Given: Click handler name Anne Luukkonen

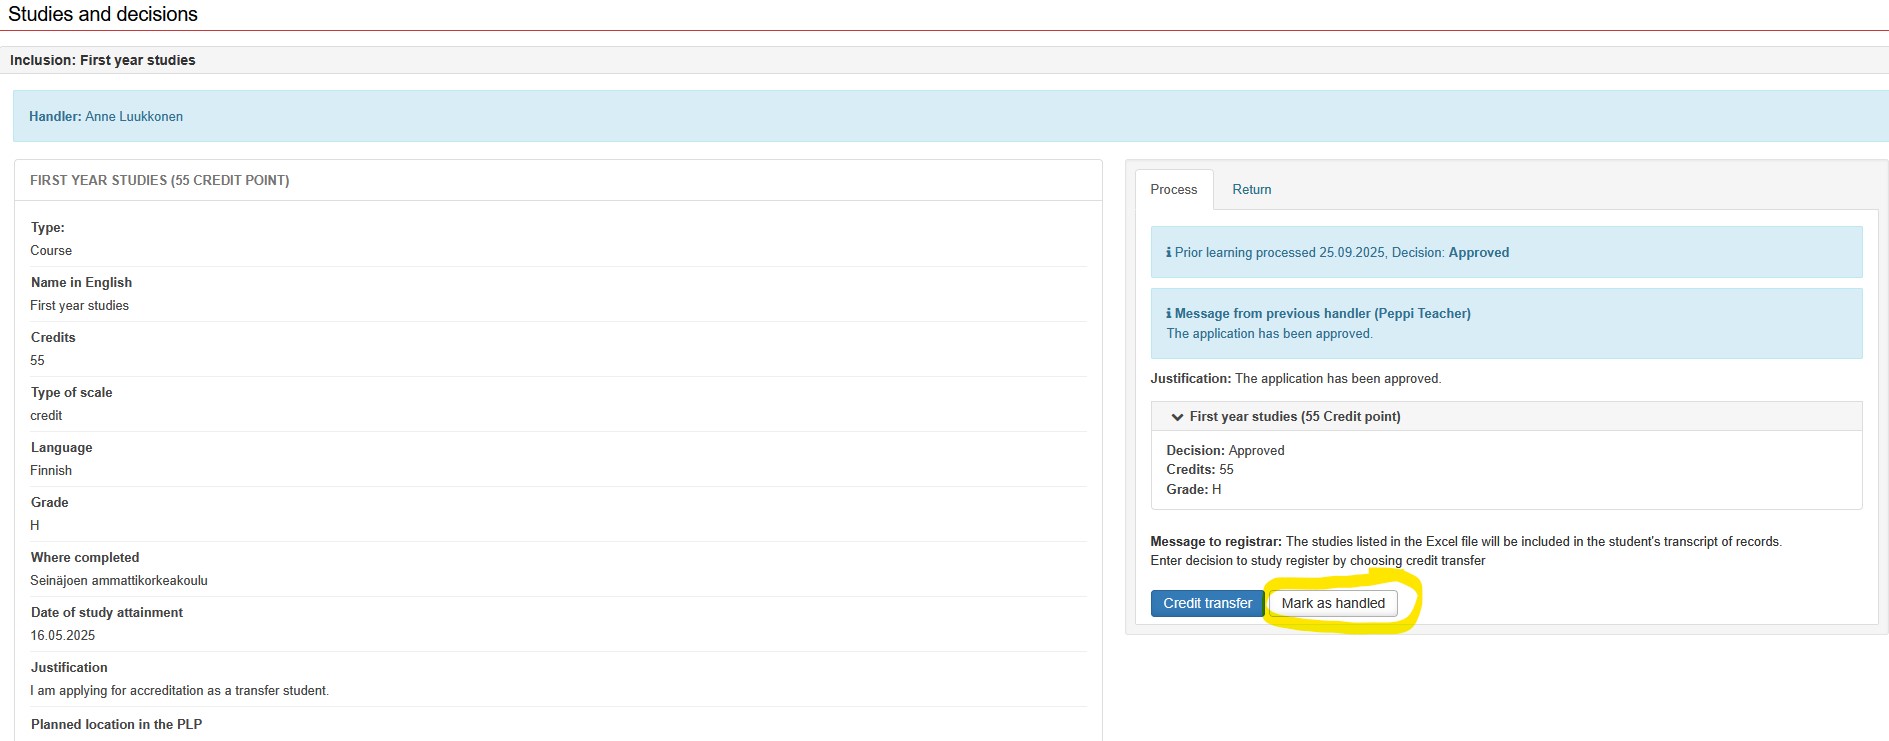Looking at the screenshot, I should pos(134,116).
